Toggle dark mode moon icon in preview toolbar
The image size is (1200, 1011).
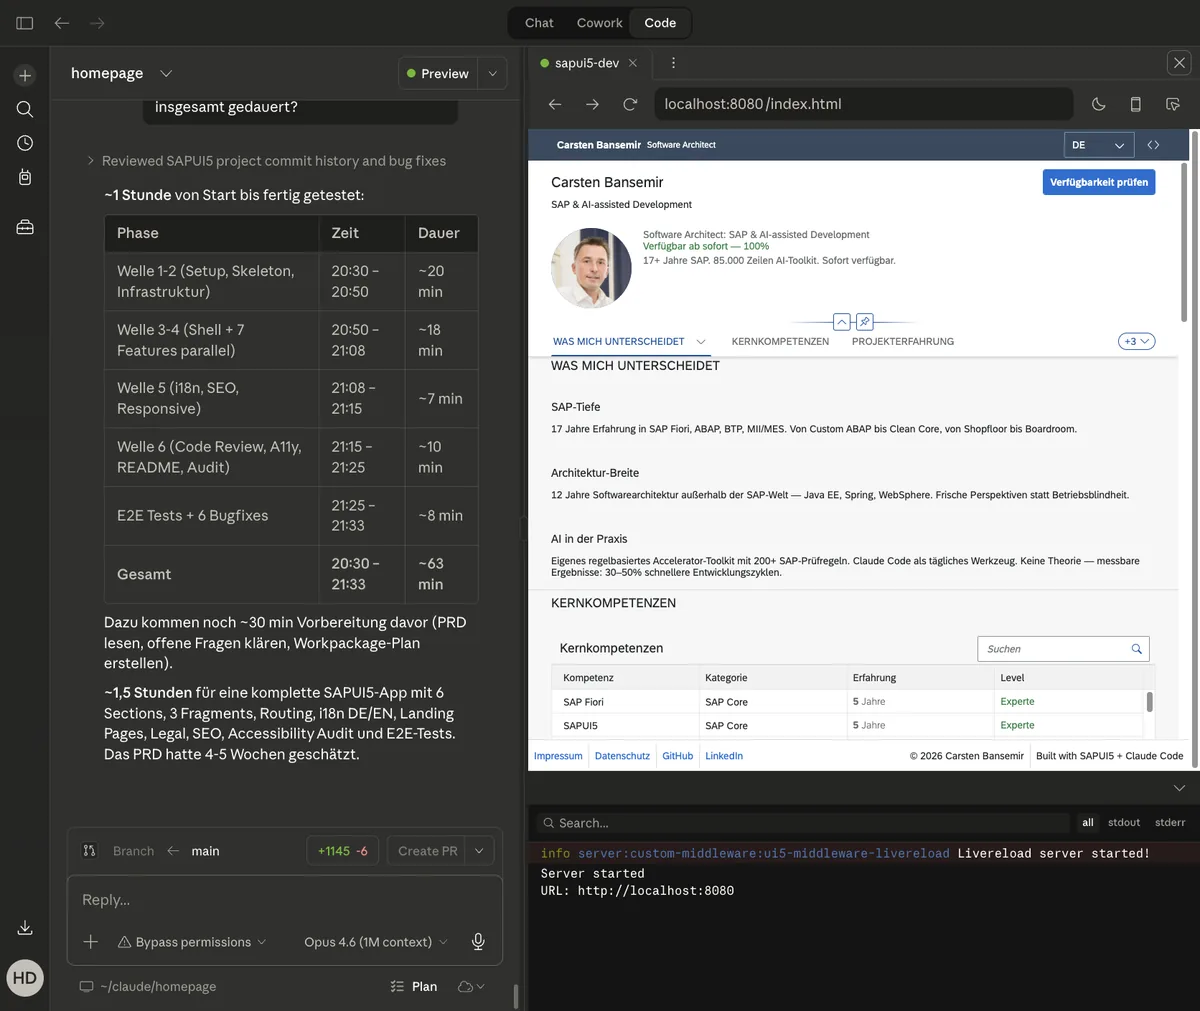1098,104
